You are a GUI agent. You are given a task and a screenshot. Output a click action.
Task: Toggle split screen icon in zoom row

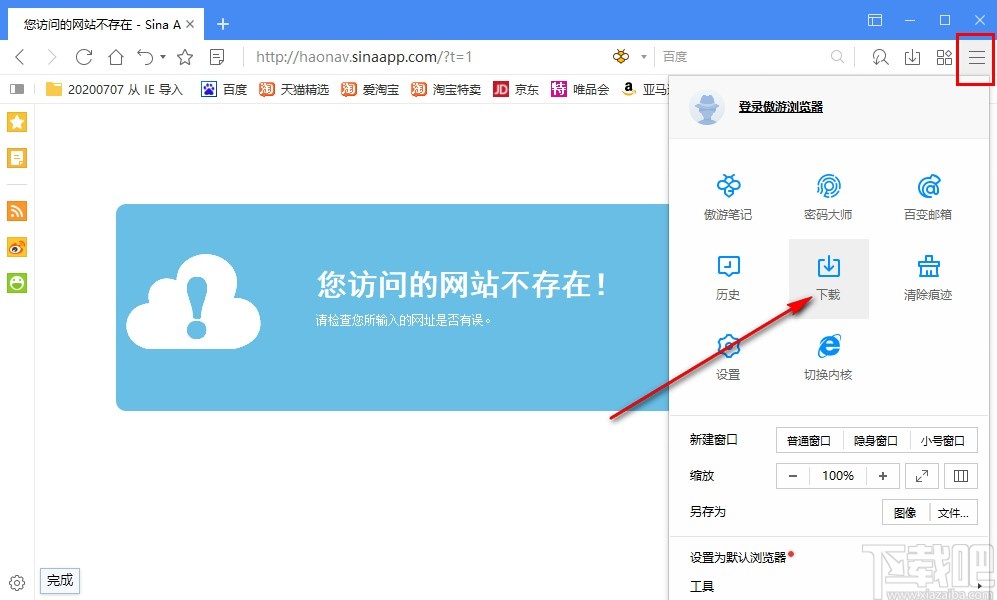pos(961,475)
